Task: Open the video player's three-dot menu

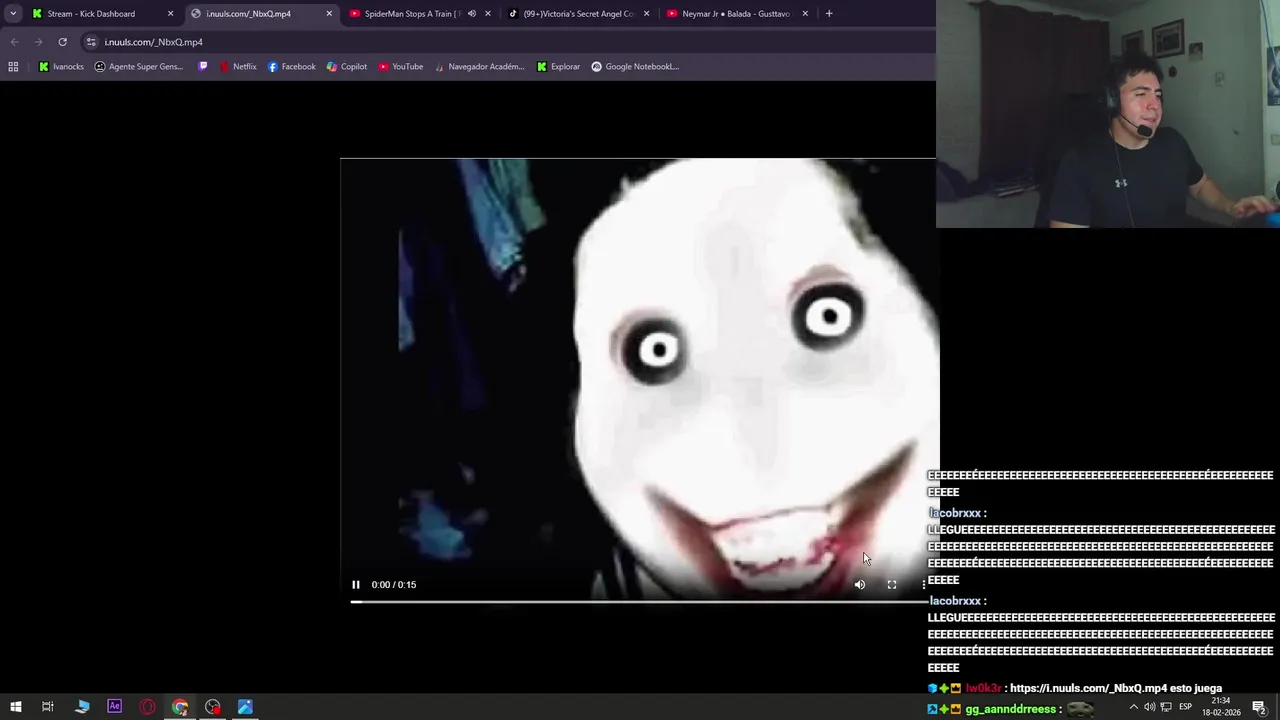Action: tap(924, 585)
